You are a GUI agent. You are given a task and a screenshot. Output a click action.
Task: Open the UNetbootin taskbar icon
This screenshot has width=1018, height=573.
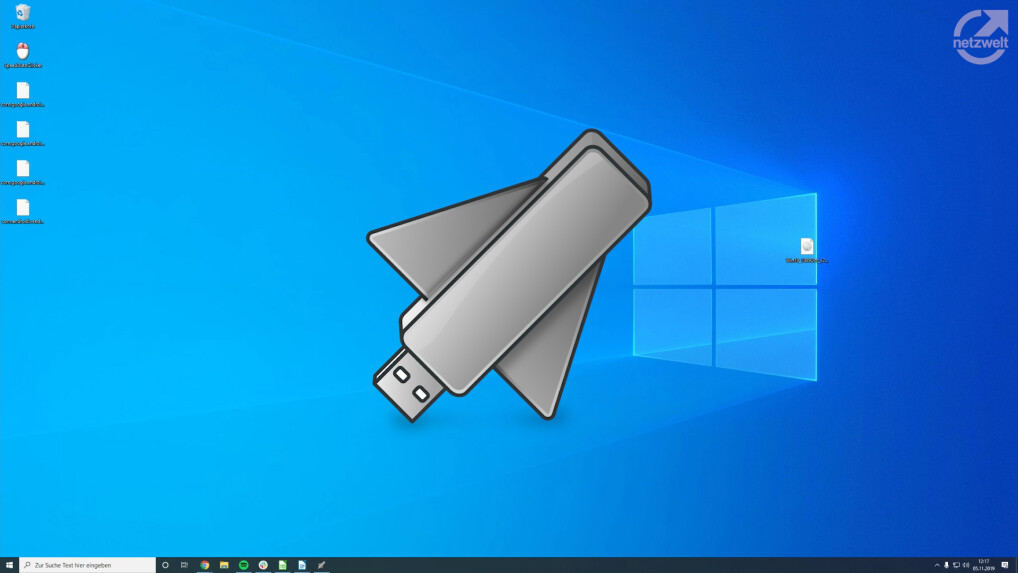(321, 565)
